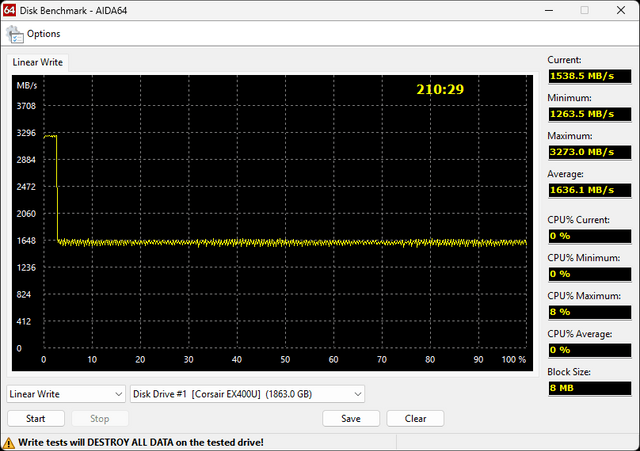This screenshot has width=640, height=451.
Task: Close the Disk Benchmark window
Action: click(x=621, y=10)
